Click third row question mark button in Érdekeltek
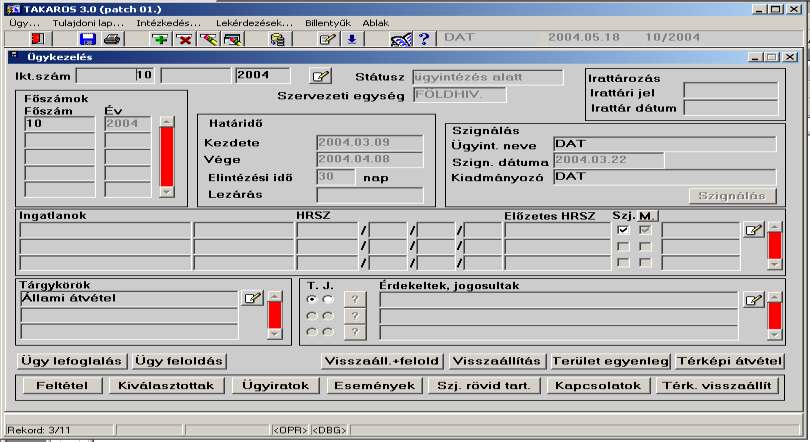This screenshot has height=442, width=810. [355, 332]
